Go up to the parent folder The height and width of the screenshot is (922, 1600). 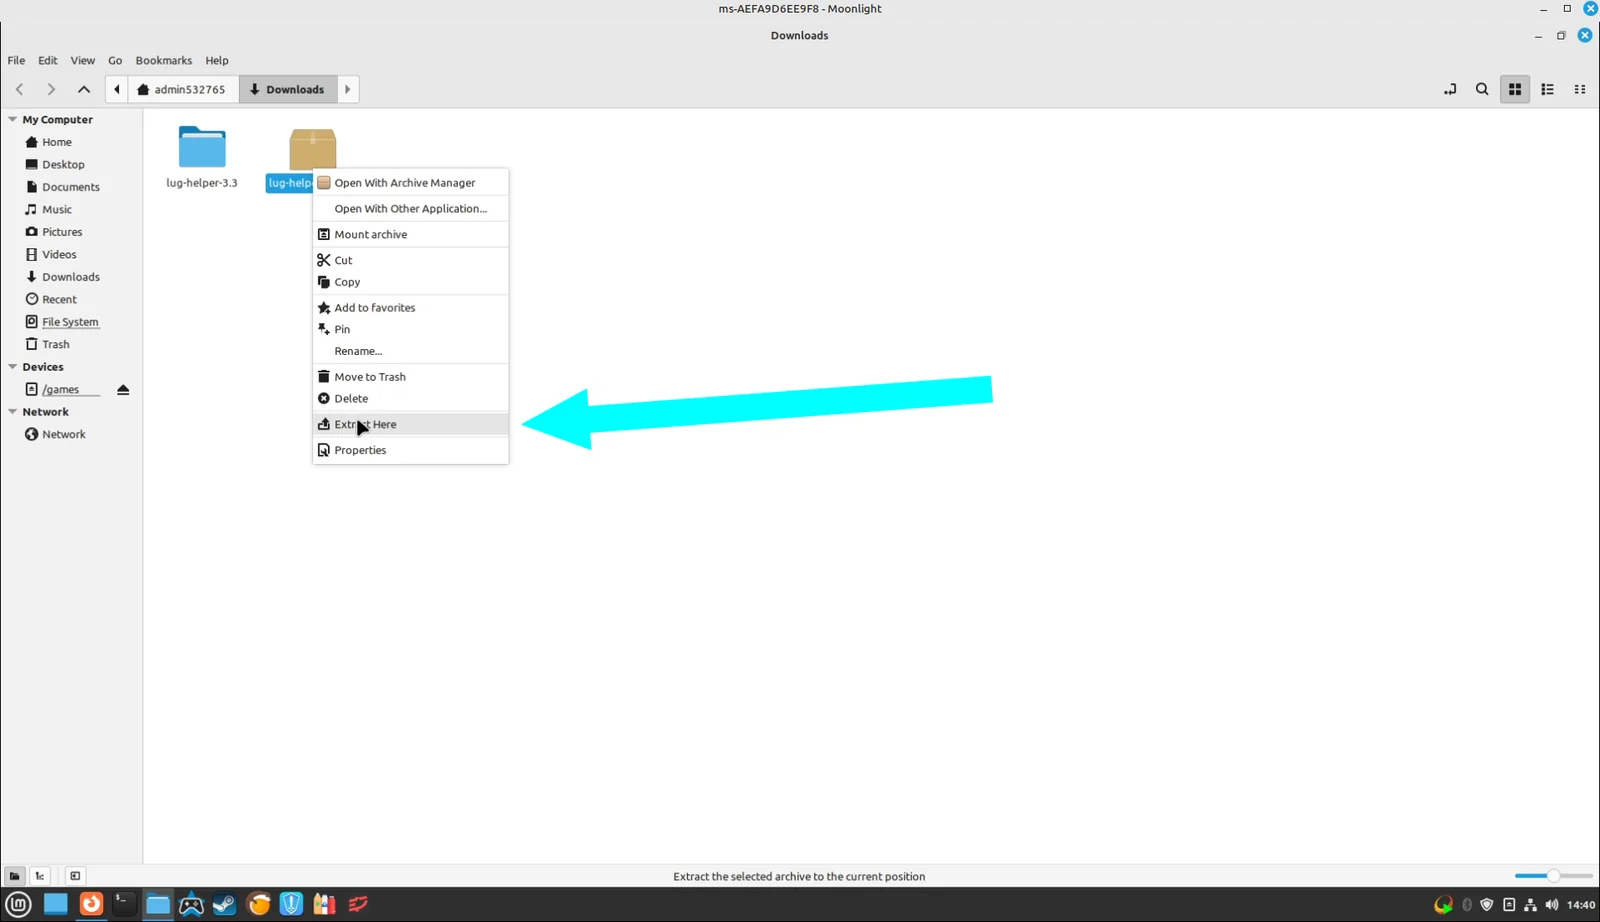pos(84,89)
